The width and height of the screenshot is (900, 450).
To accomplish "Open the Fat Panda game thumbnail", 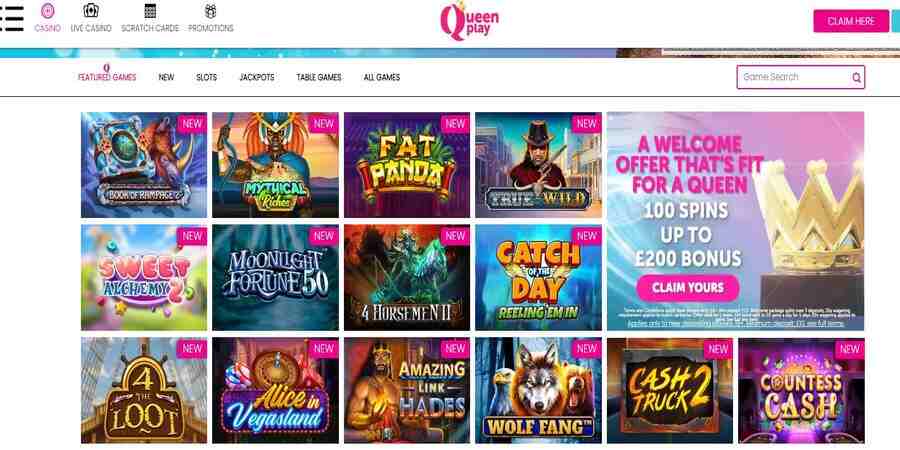I will (407, 165).
